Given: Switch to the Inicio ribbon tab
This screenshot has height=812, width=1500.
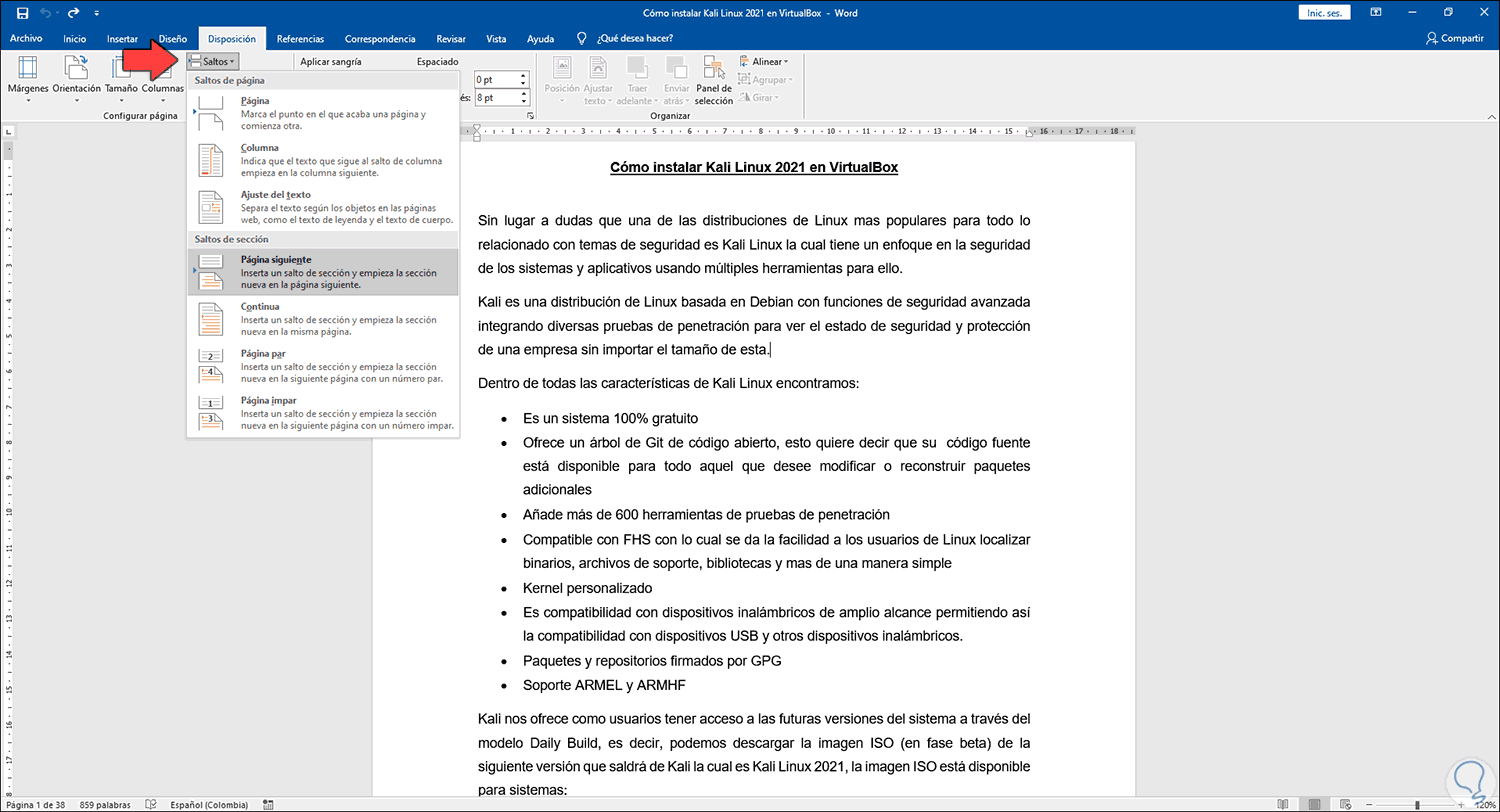Looking at the screenshot, I should click(x=74, y=39).
